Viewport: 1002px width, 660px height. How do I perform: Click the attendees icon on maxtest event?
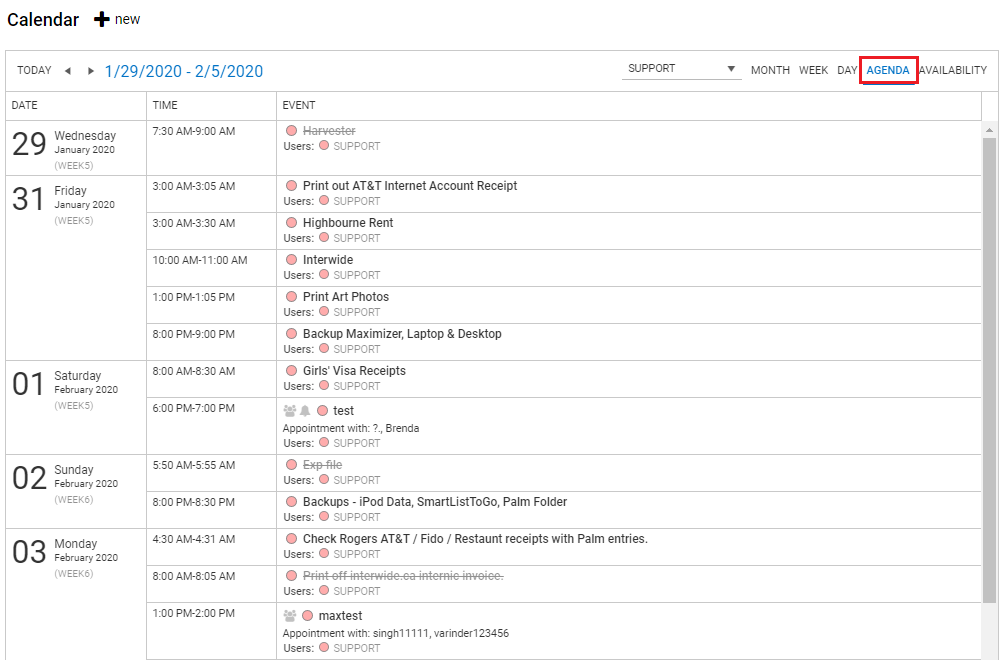pyautogui.click(x=290, y=616)
